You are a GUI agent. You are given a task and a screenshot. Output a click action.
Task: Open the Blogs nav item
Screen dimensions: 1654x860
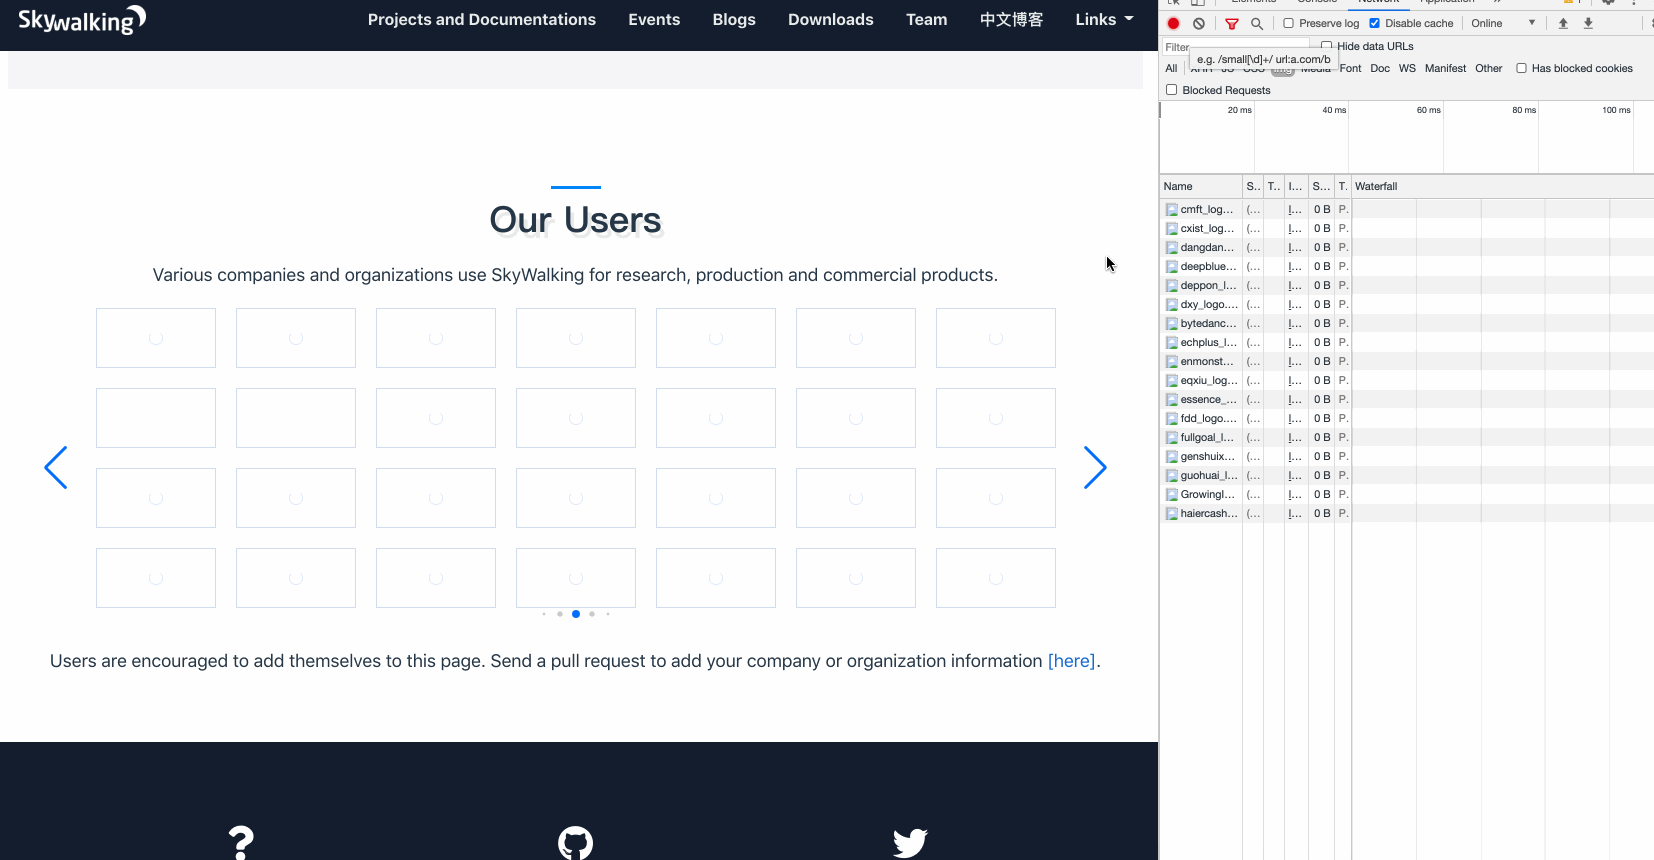tap(734, 20)
